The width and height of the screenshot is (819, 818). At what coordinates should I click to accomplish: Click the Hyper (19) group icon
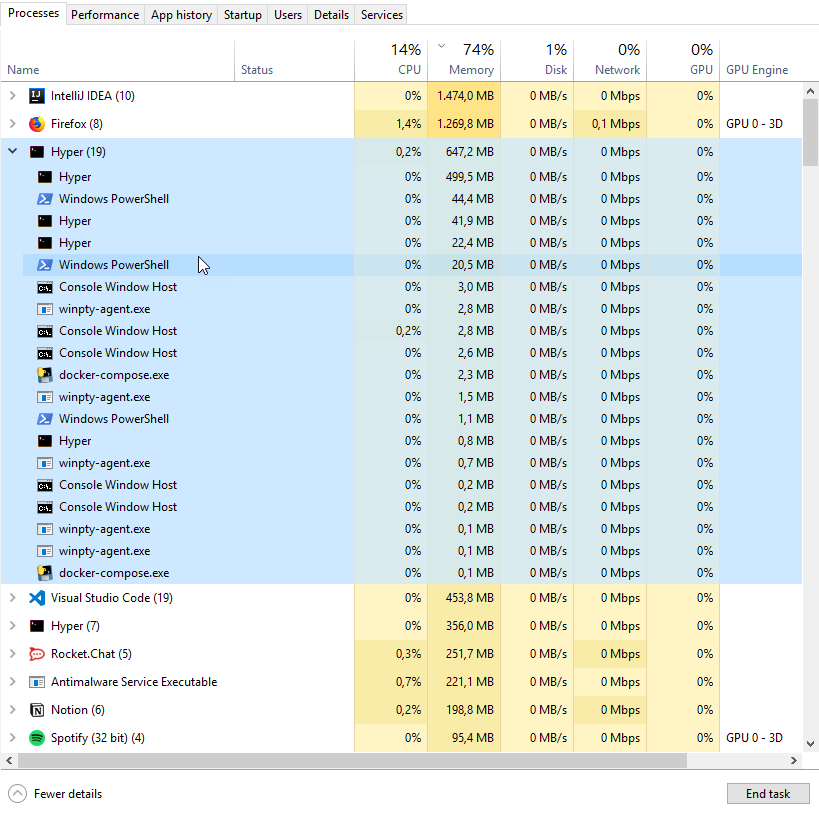click(37, 152)
